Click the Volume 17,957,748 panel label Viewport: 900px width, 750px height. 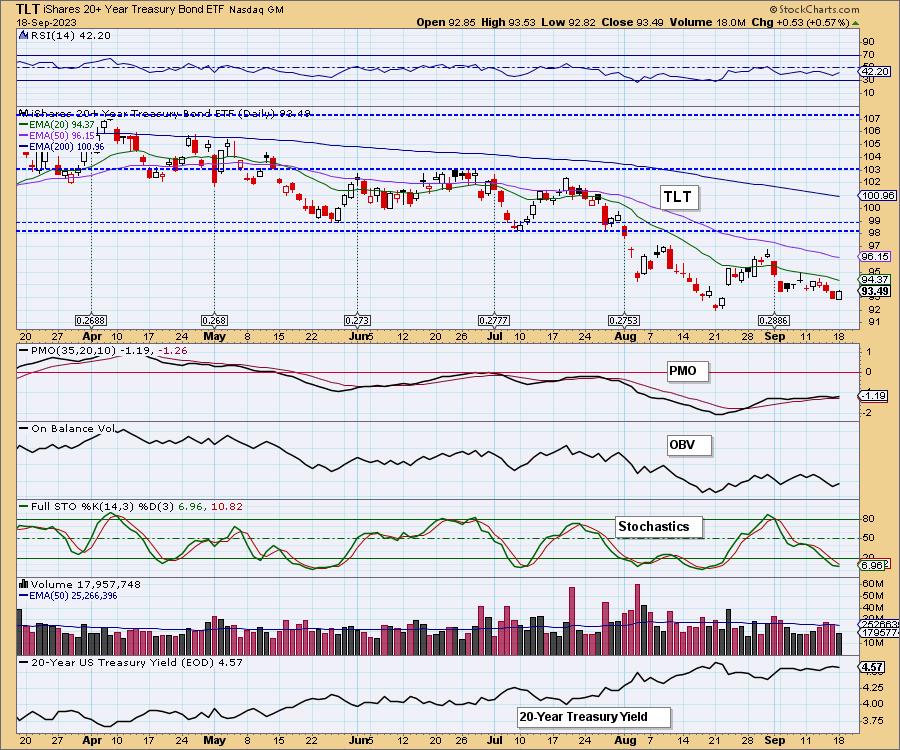(x=86, y=584)
